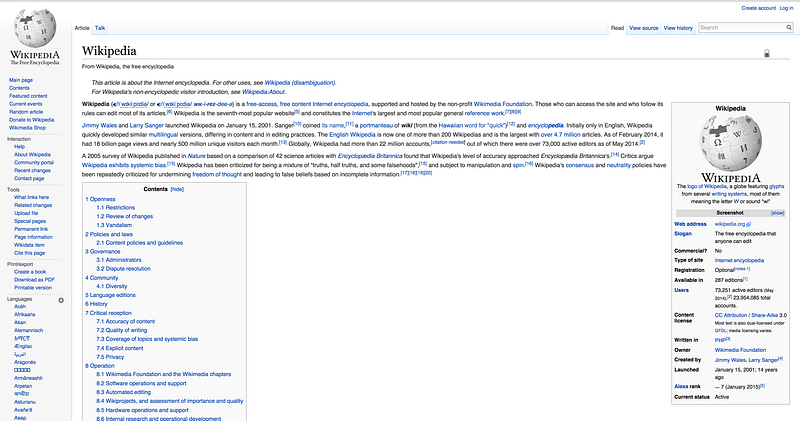Select the Article tab
Viewport: 800px width, 421px height.
pyautogui.click(x=82, y=28)
